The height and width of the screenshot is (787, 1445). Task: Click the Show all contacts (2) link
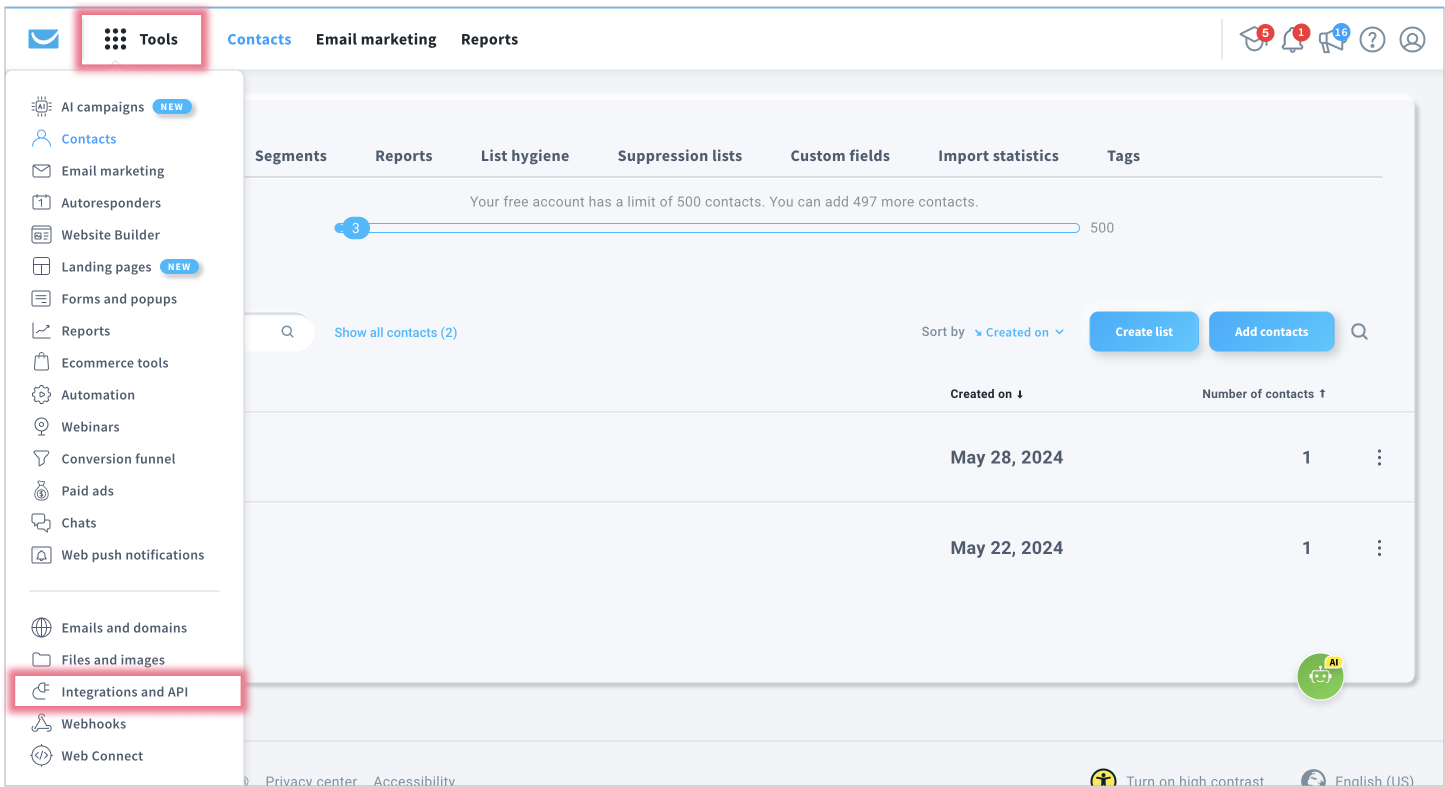coord(396,332)
